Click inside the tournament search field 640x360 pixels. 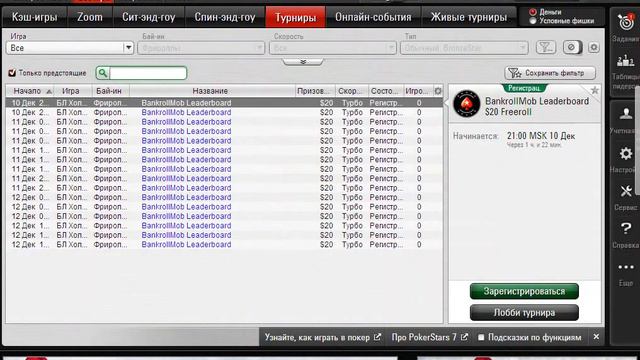pyautogui.click(x=148, y=73)
